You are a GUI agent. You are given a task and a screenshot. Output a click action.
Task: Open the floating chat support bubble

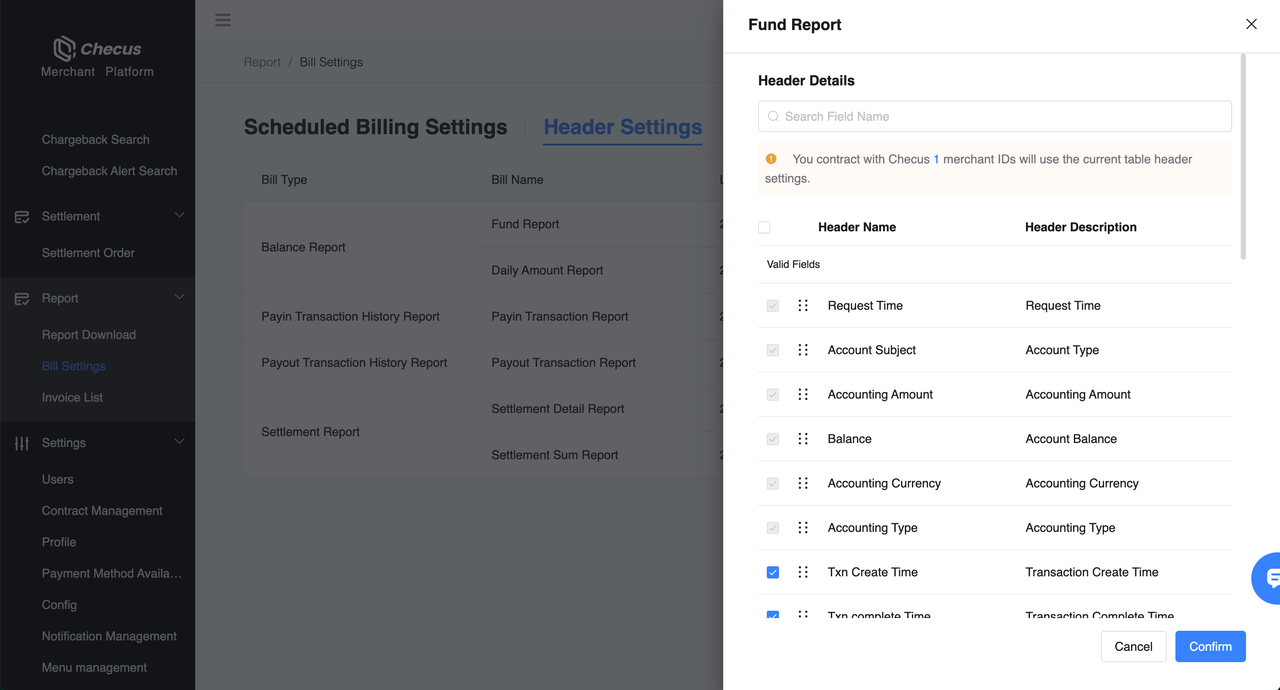click(1270, 577)
